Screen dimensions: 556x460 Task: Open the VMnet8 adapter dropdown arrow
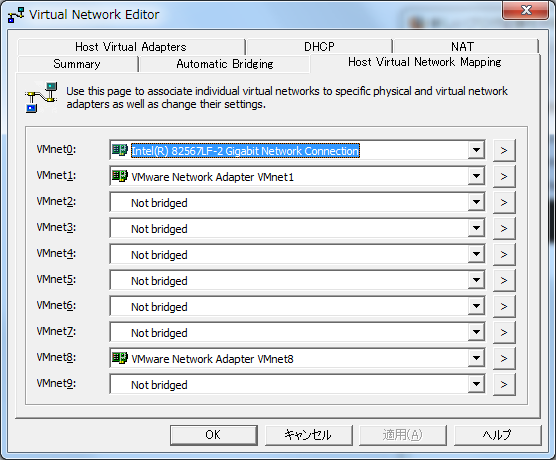tap(476, 358)
